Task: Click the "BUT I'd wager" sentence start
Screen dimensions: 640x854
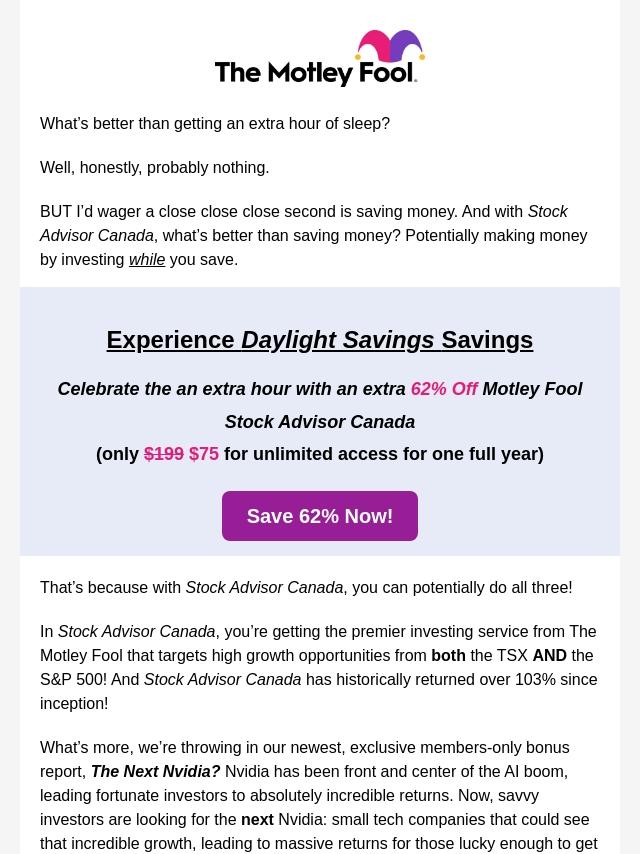Action: pyautogui.click(x=90, y=212)
